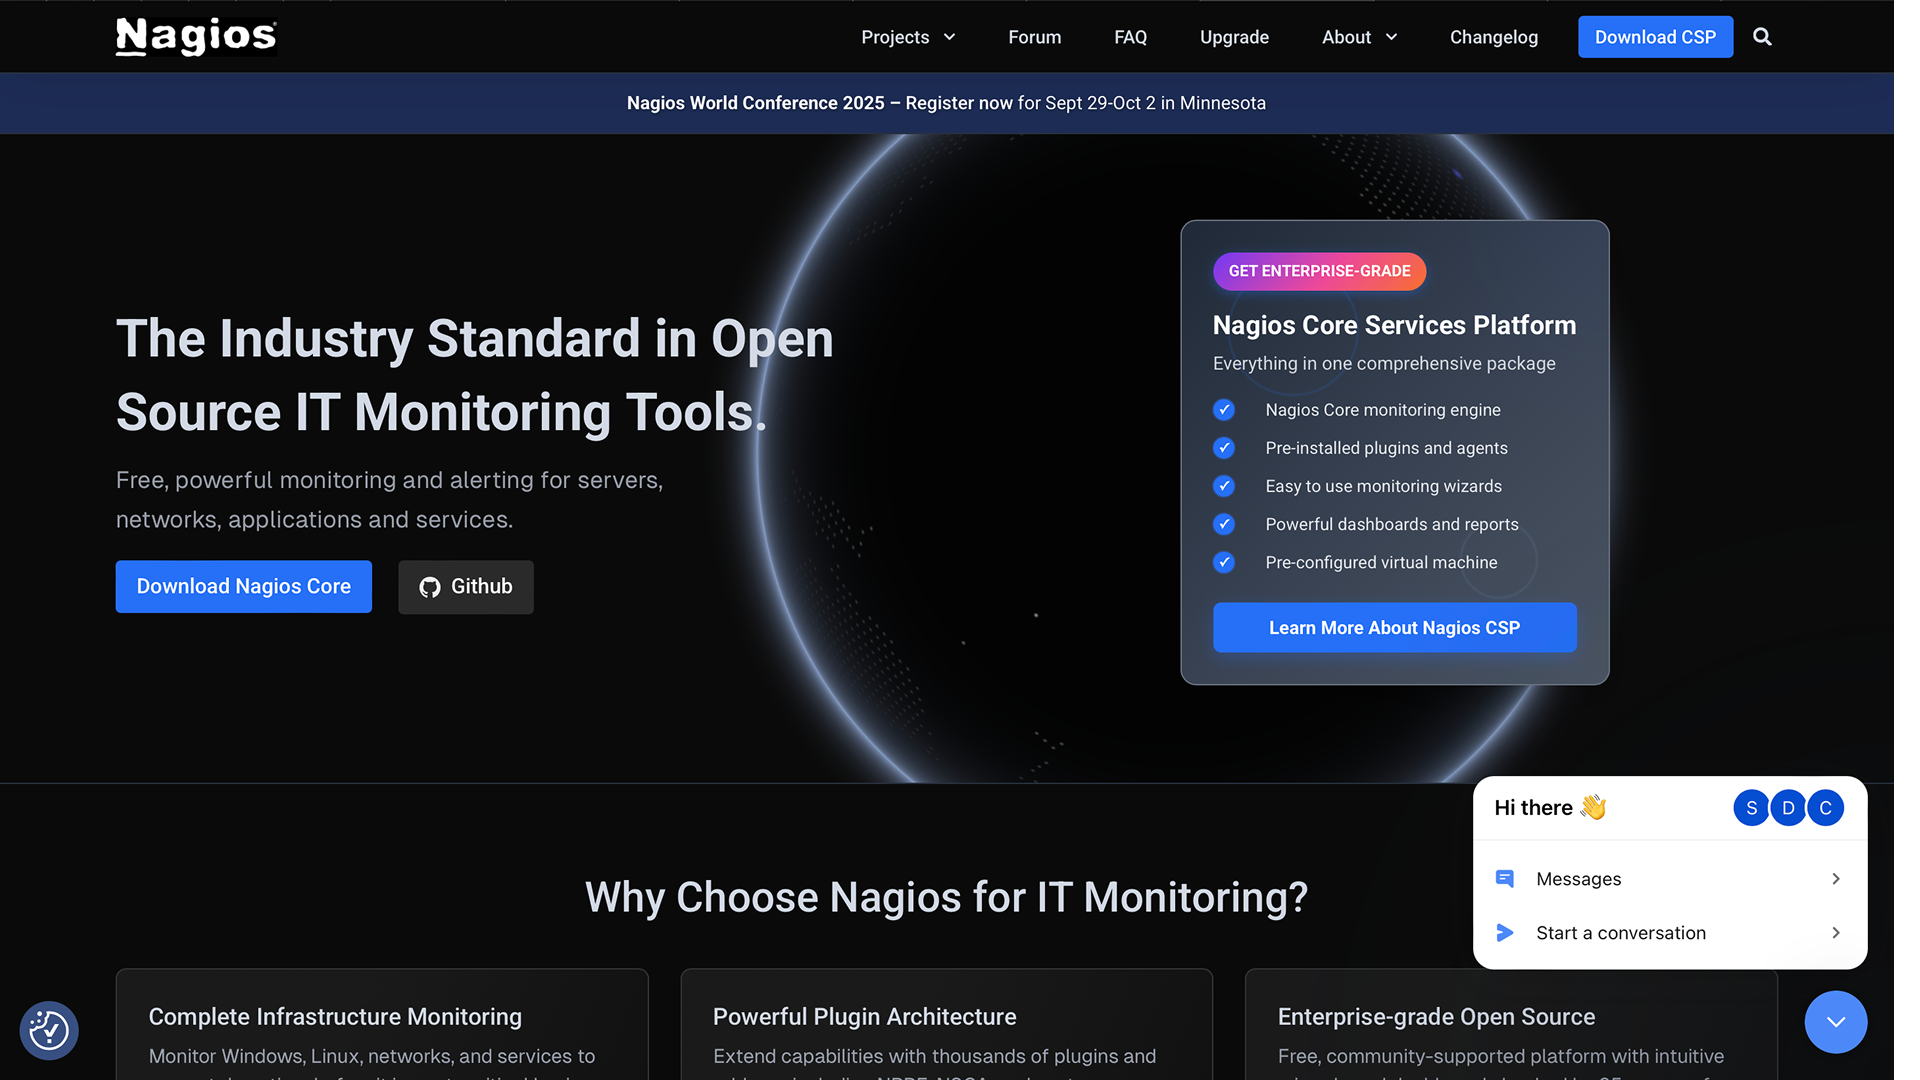1920x1080 pixels.
Task: Expand the Projects dropdown menu
Action: [x=908, y=37]
